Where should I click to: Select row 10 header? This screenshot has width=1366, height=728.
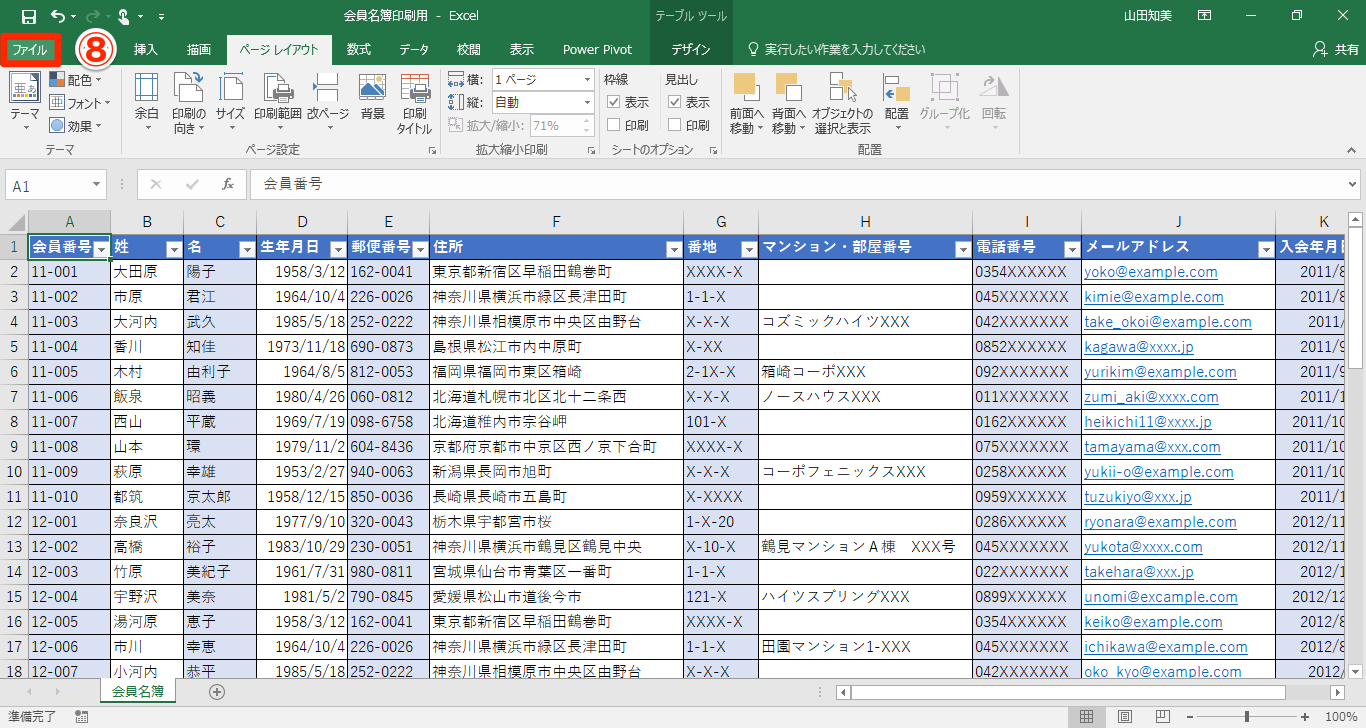click(x=14, y=472)
